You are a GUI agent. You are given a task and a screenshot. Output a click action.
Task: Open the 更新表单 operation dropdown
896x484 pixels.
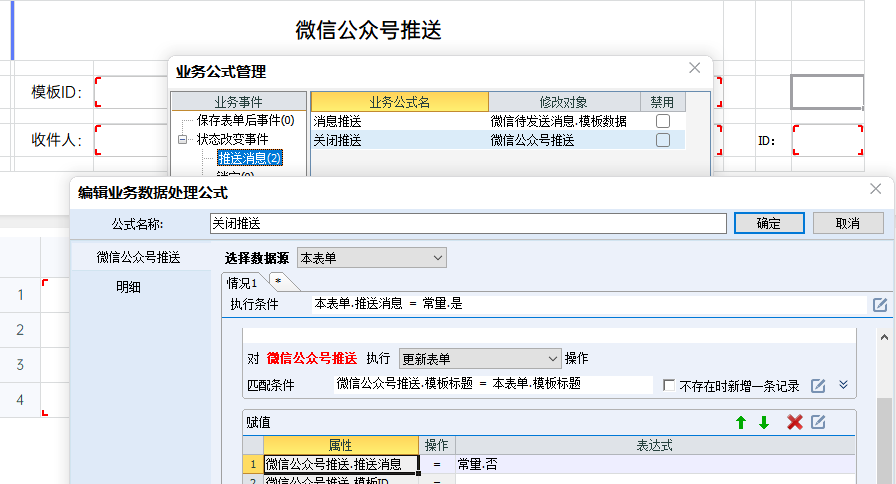(480, 358)
